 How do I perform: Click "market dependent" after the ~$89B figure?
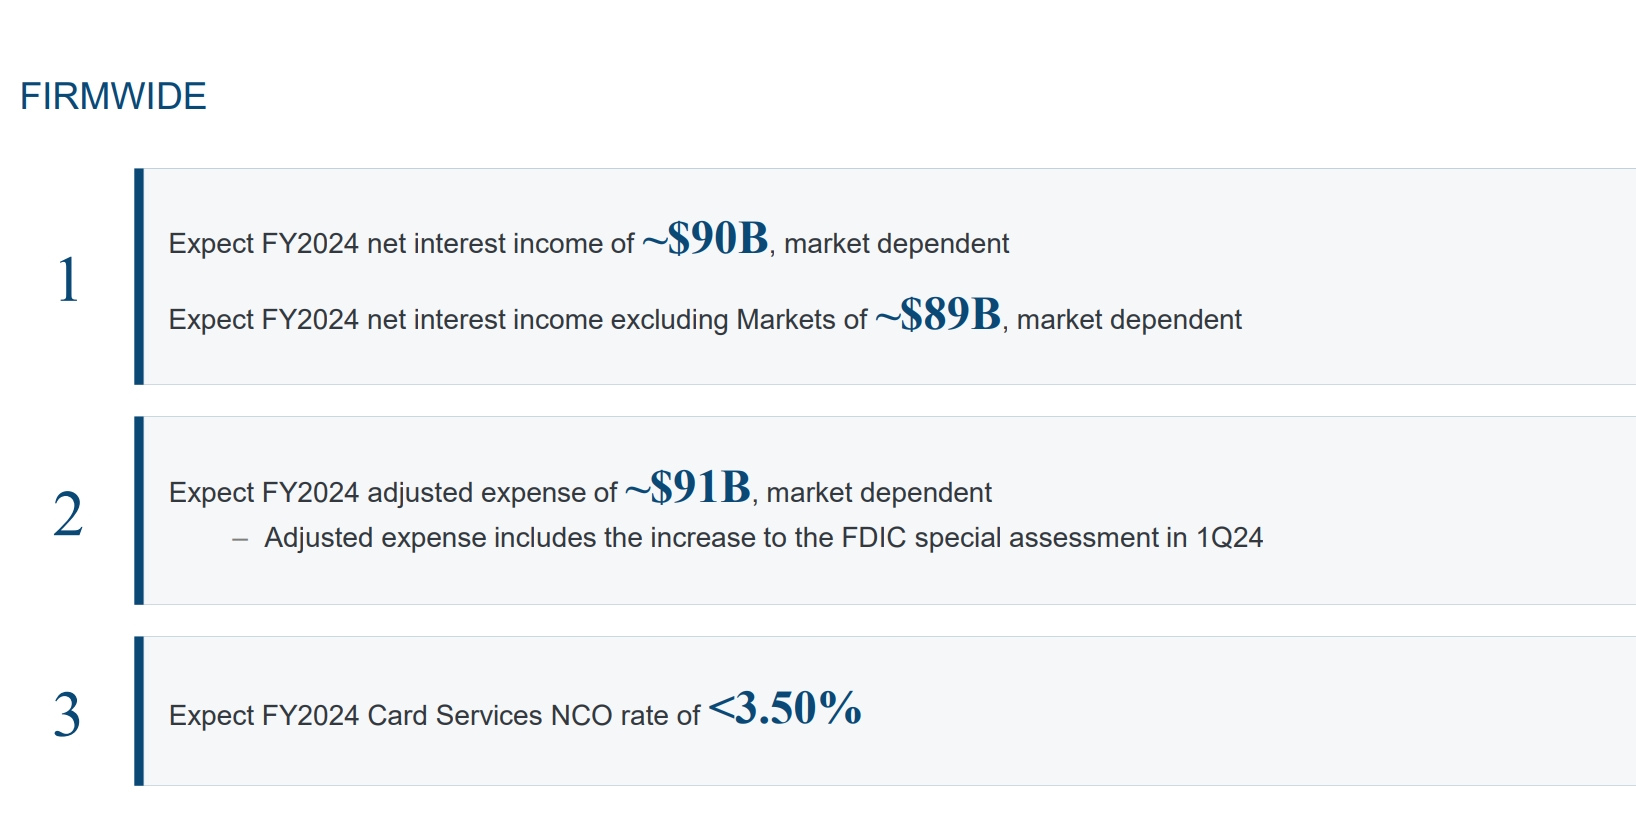pos(1129,320)
